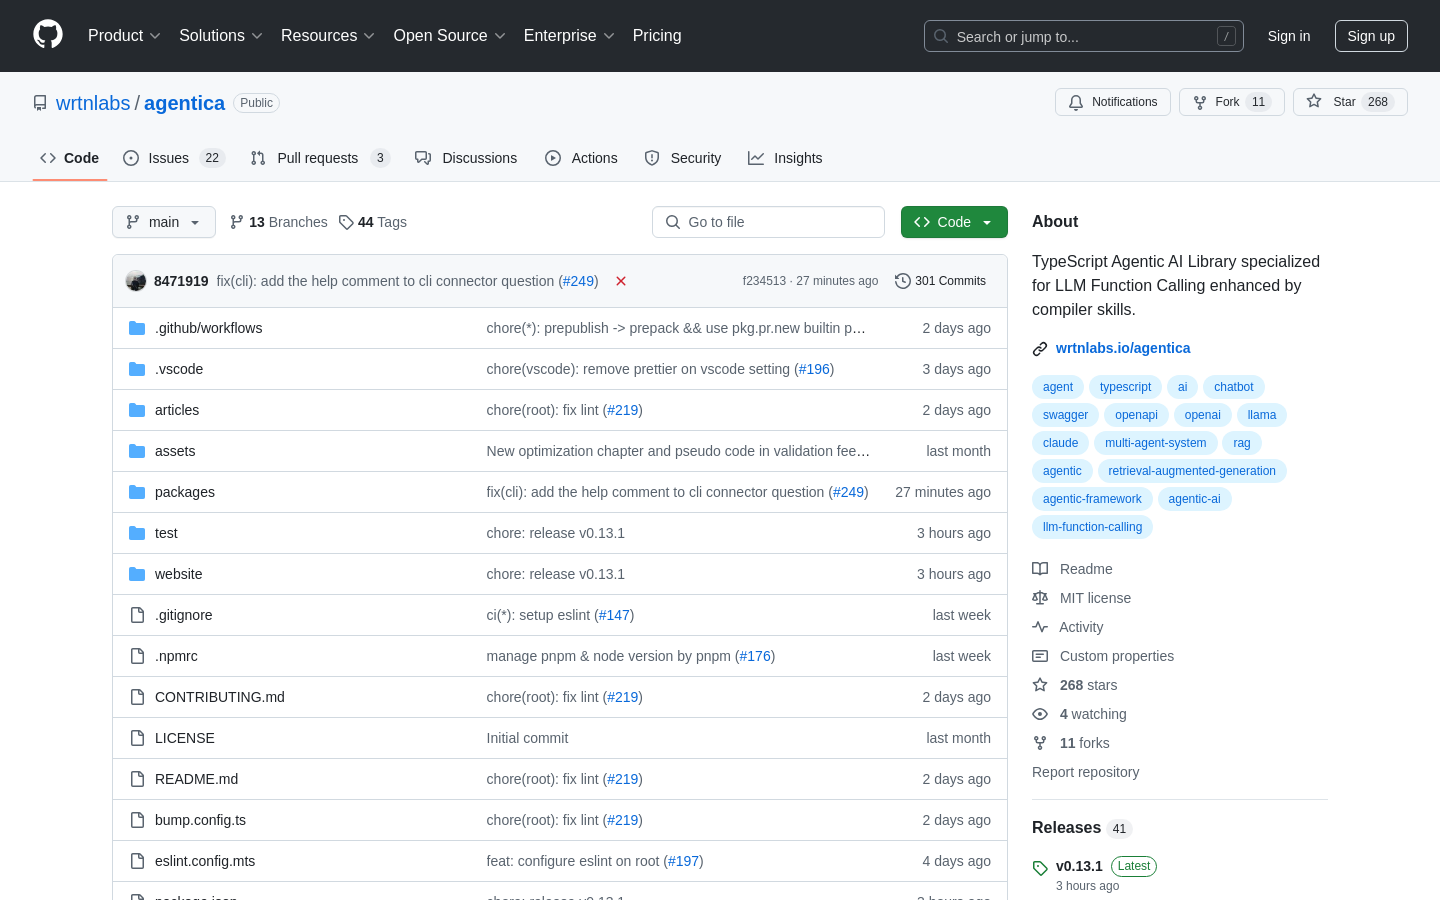Switch to the Pull requests tab
The height and width of the screenshot is (900, 1440).
320,158
